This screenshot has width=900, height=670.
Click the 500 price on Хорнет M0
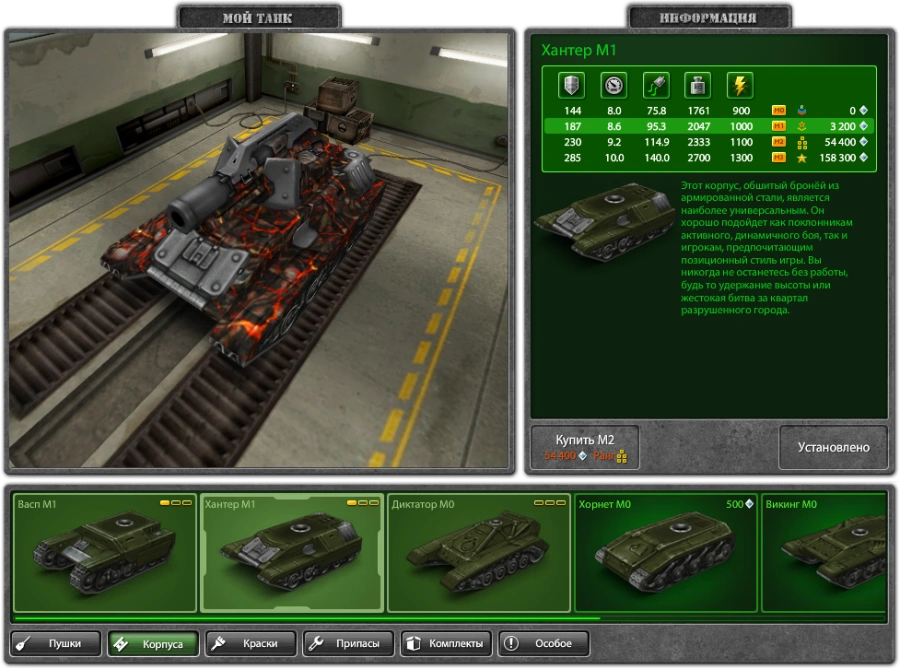[734, 504]
